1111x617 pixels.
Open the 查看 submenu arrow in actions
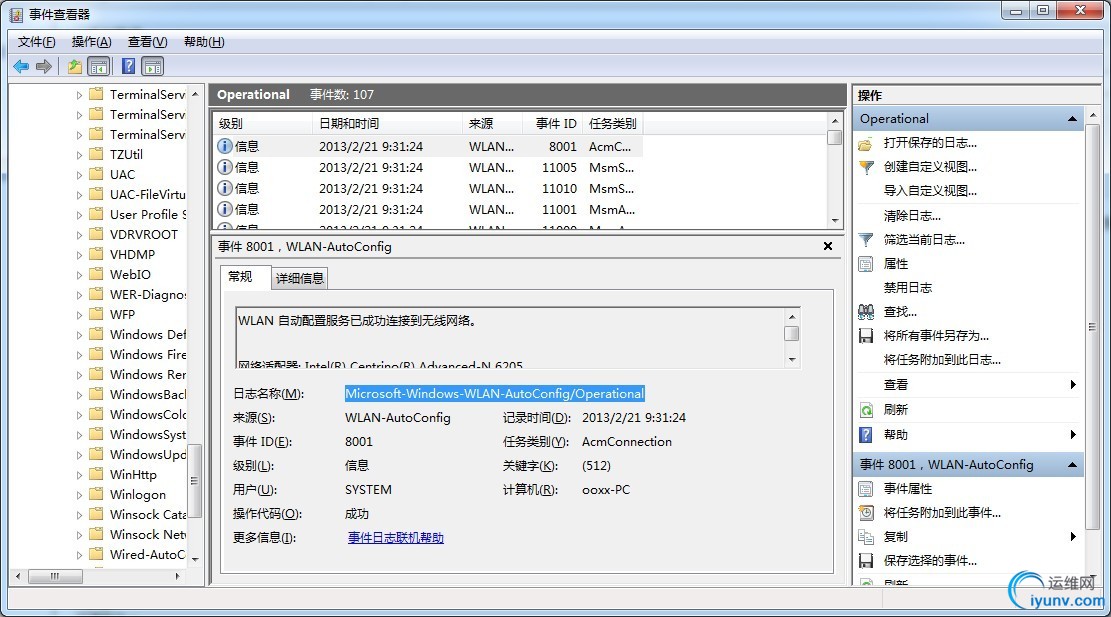click(1073, 385)
